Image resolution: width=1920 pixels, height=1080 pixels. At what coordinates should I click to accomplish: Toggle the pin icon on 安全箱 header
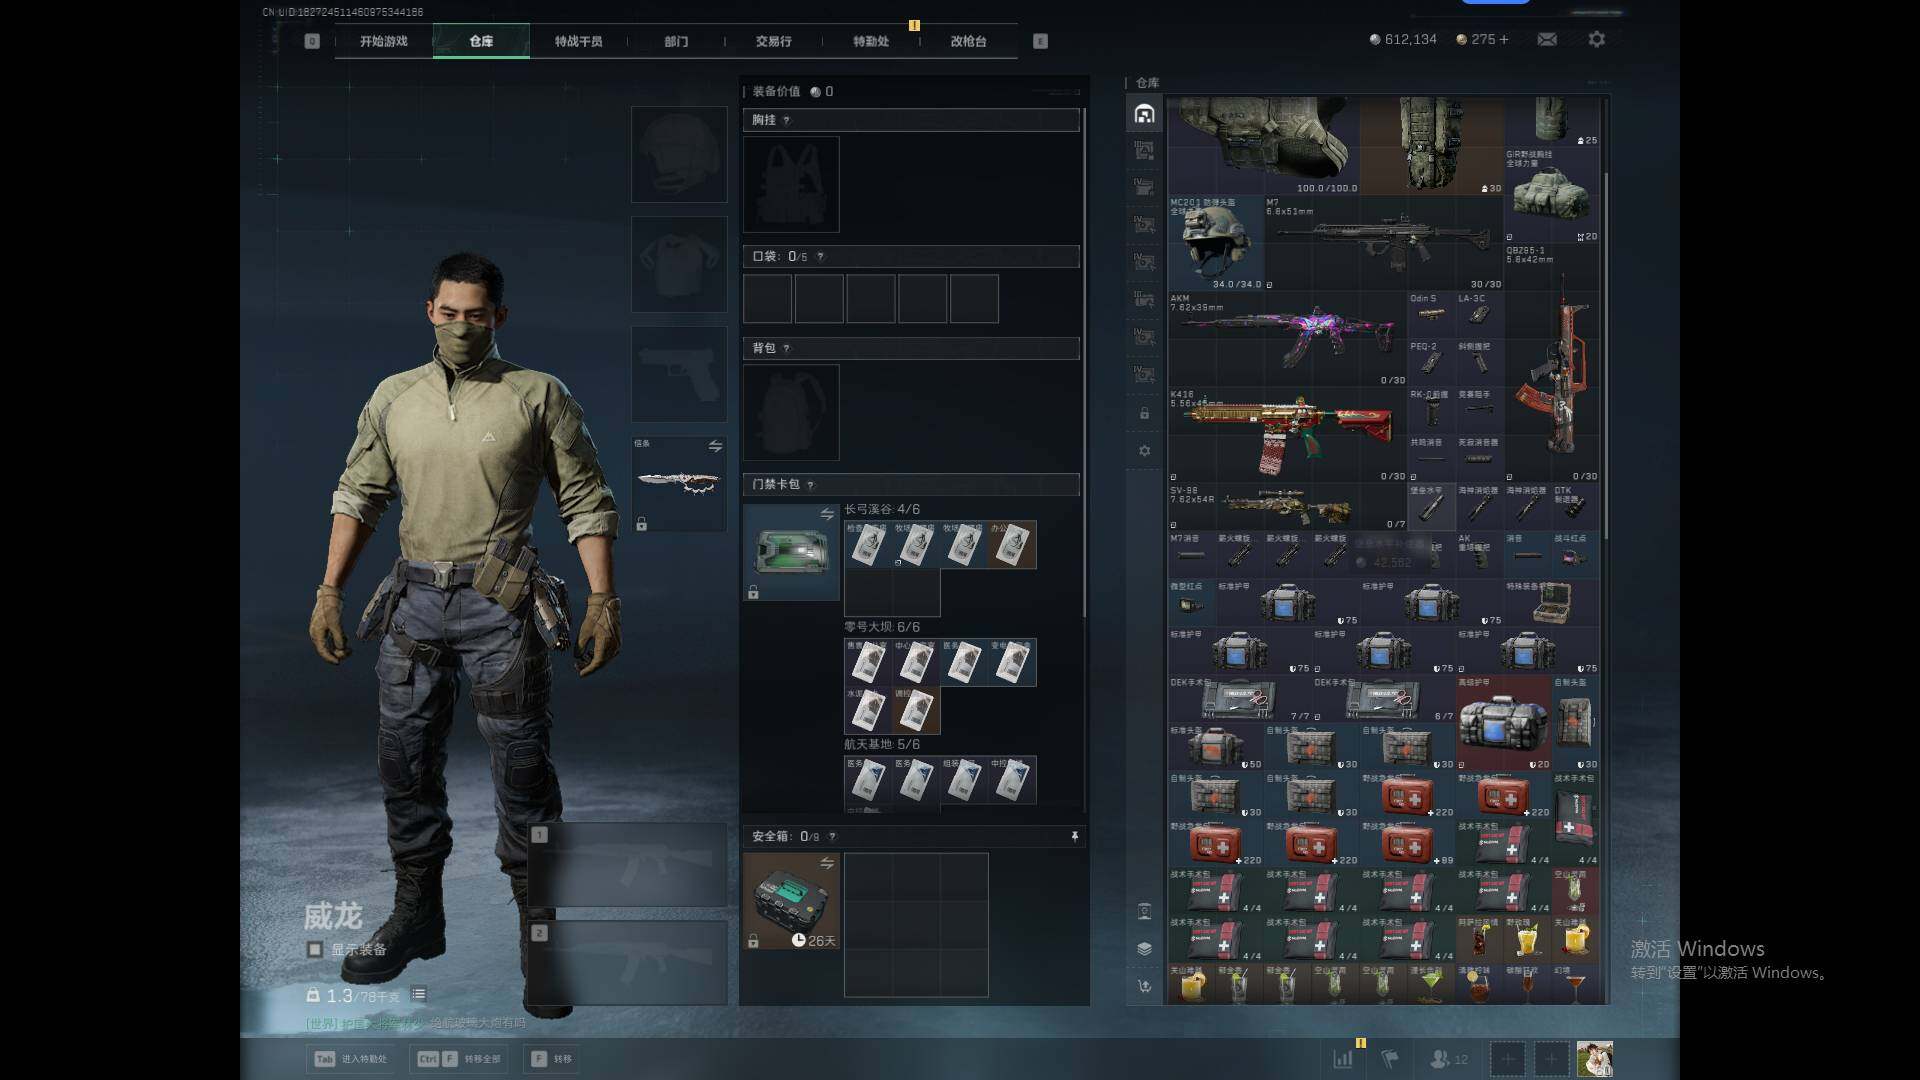(1075, 836)
